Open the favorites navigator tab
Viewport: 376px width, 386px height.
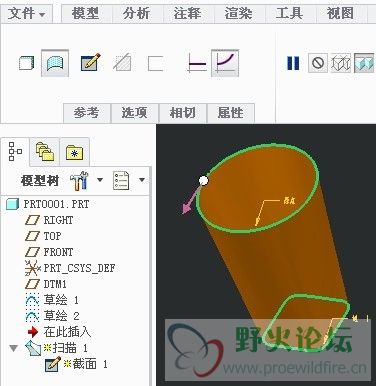click(74, 152)
